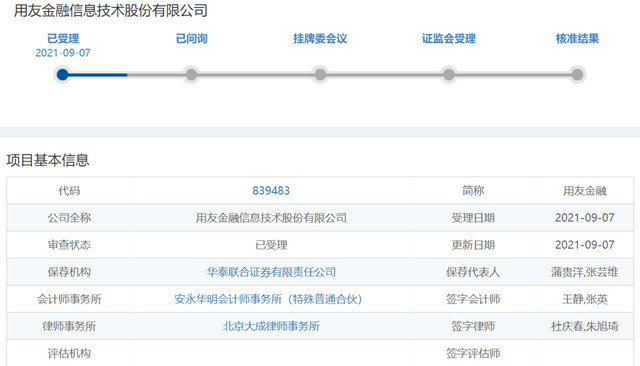This screenshot has width=640, height=366.
Task: Open the 华泰联合证券有限责任公司 sponsor link
Action: click(x=271, y=272)
